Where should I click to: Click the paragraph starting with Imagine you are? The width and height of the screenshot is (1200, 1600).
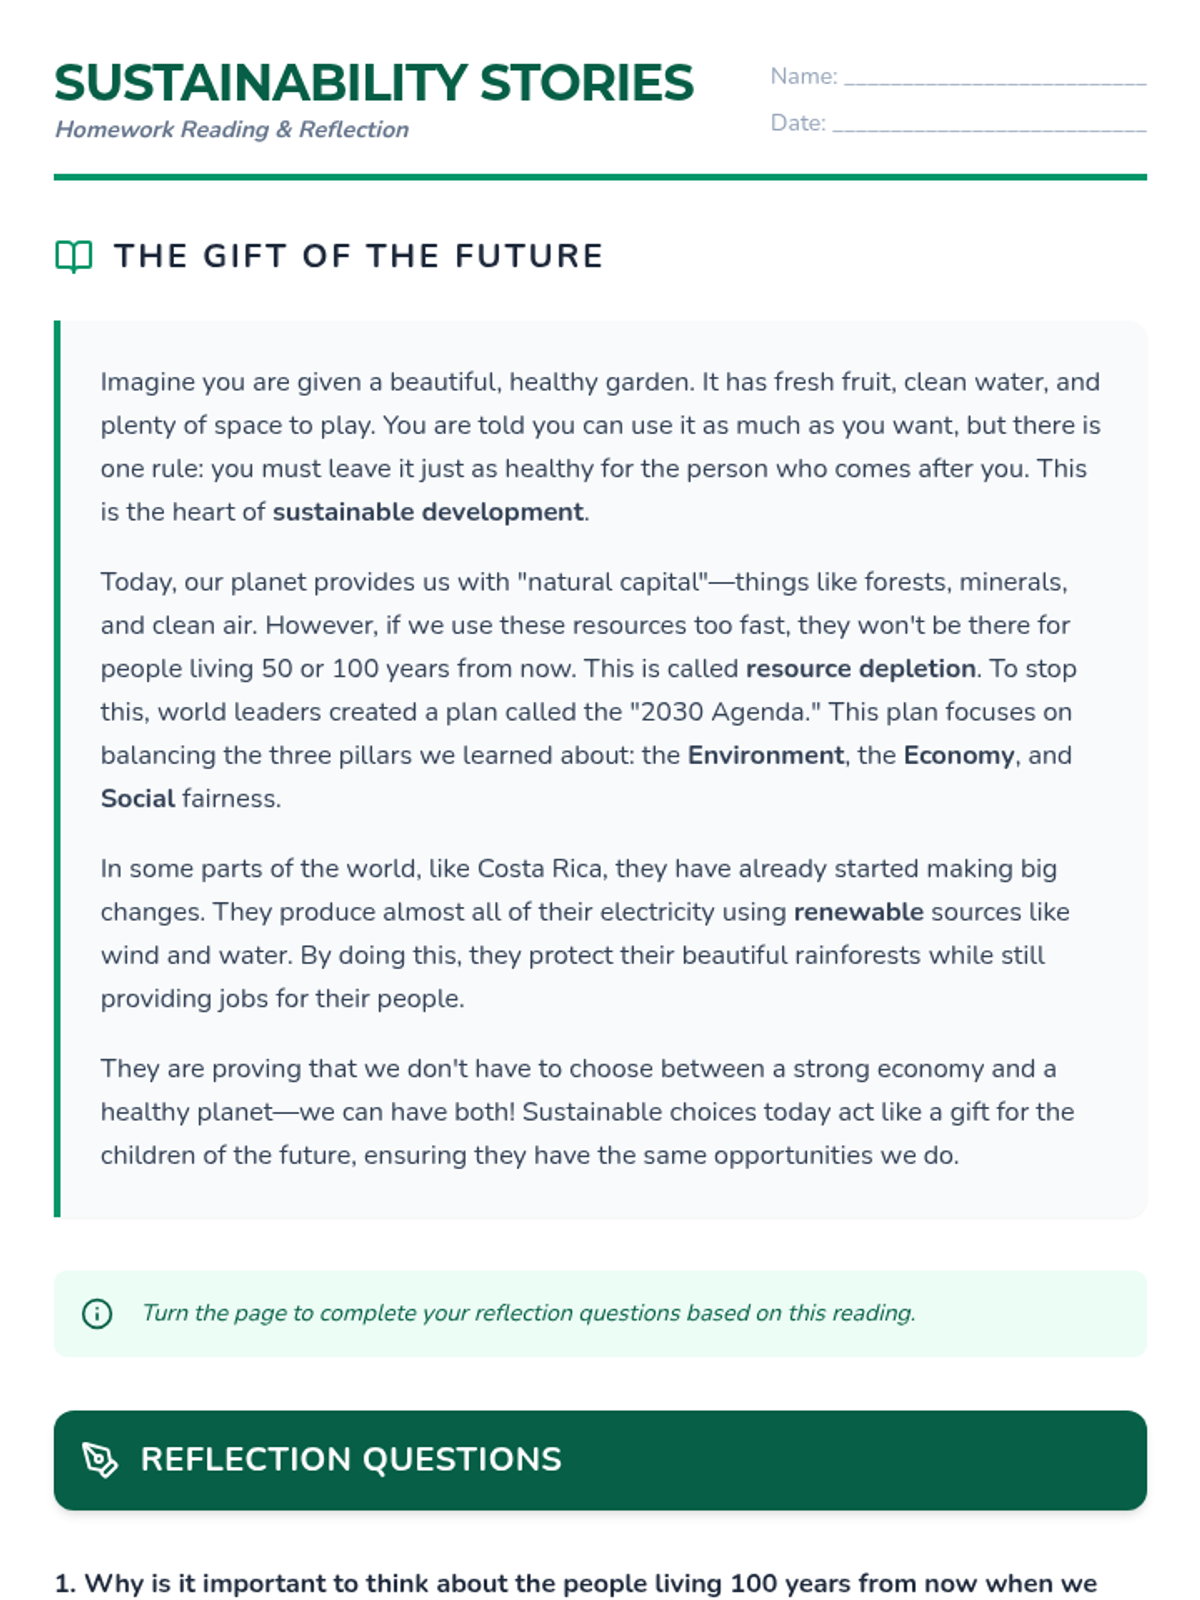pos(600,447)
